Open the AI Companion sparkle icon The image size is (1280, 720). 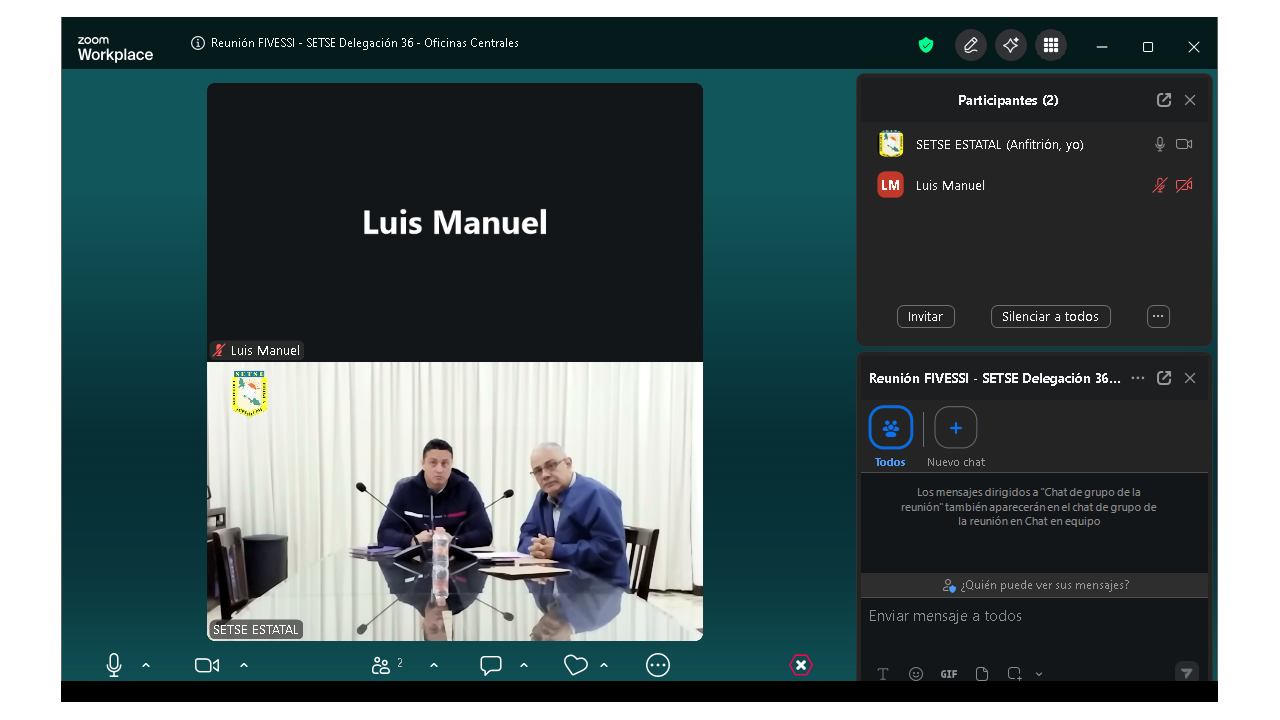1011,45
